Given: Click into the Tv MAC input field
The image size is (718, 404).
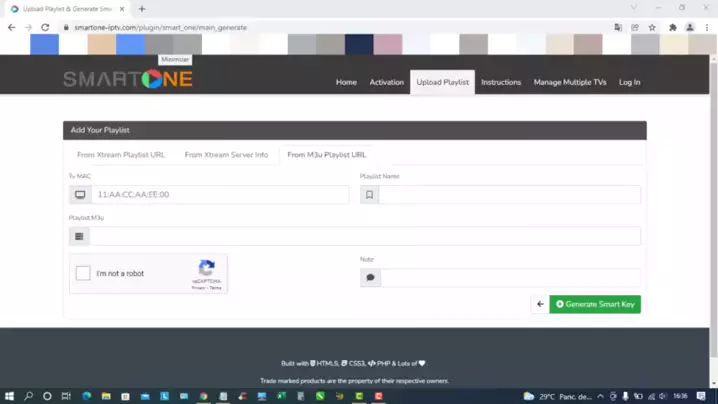Looking at the screenshot, I should click(220, 195).
